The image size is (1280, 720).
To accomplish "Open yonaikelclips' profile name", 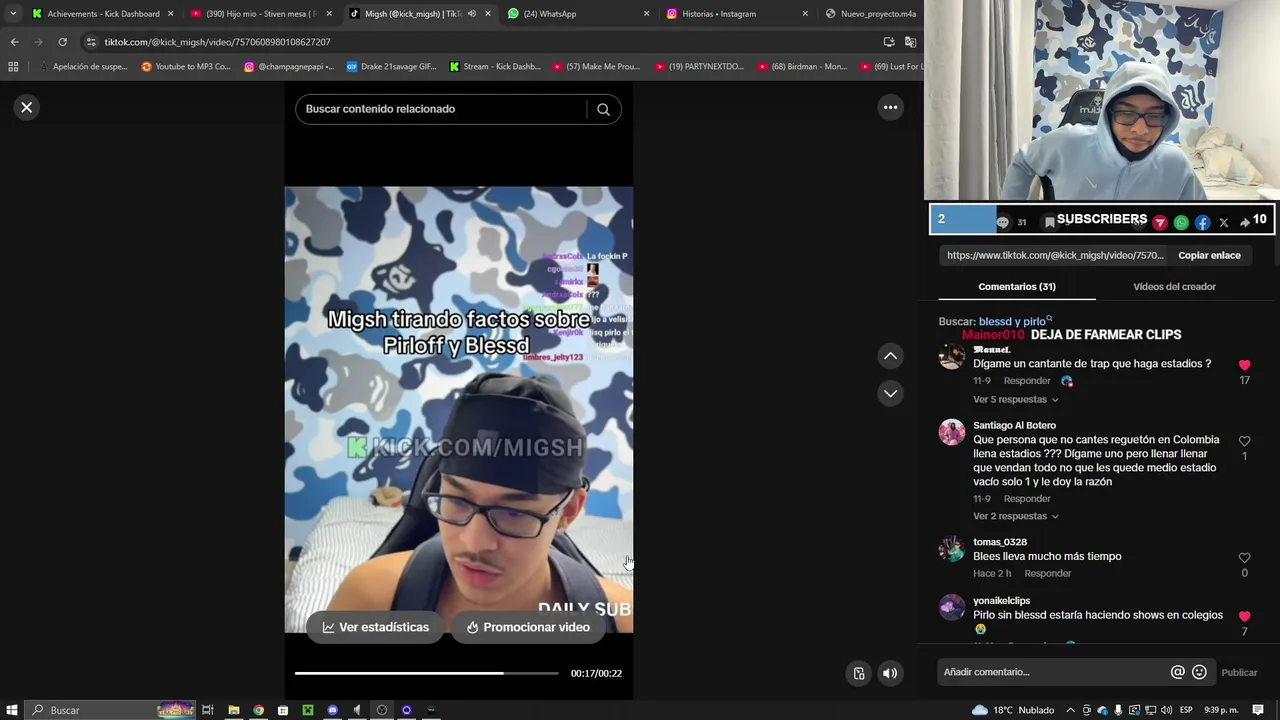I will pyautogui.click(x=1001, y=601).
